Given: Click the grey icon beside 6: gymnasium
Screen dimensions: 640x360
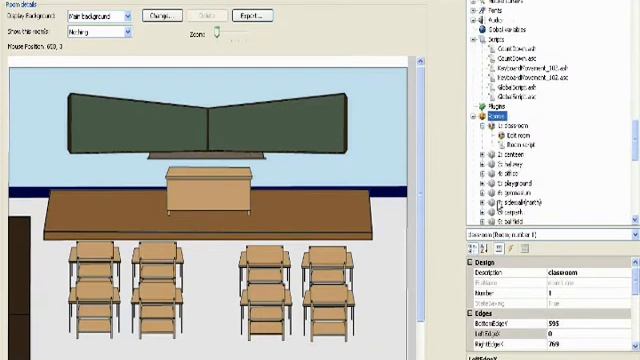Looking at the screenshot, I should [492, 193].
